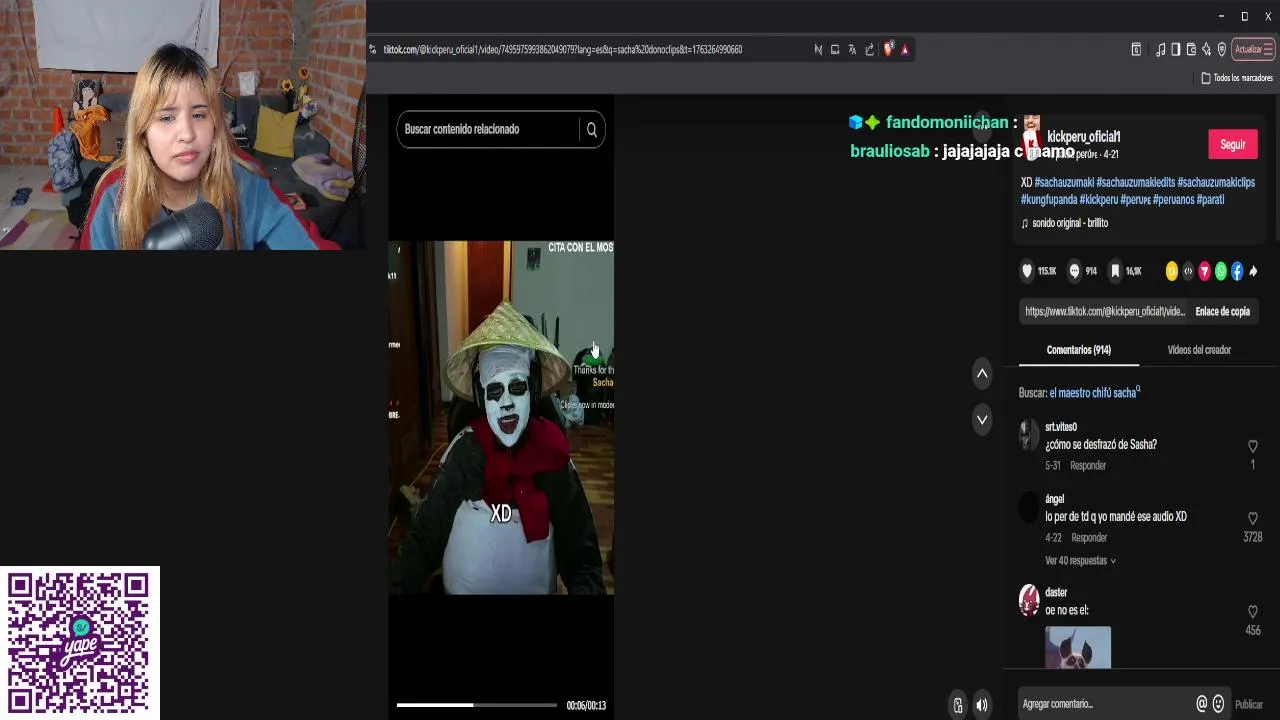Image resolution: width=1280 pixels, height=720 pixels.
Task: Switch to Videos del creador tab
Action: (1199, 350)
